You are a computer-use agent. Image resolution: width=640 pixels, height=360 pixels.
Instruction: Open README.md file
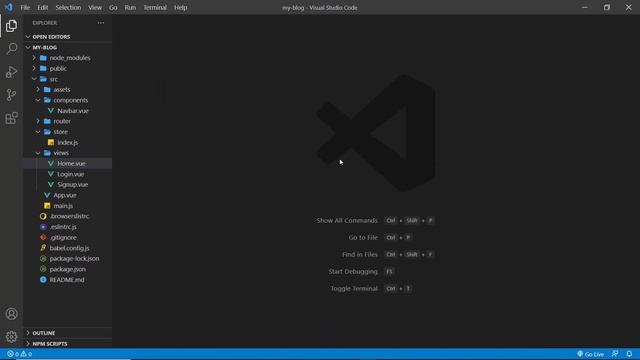pos(67,280)
